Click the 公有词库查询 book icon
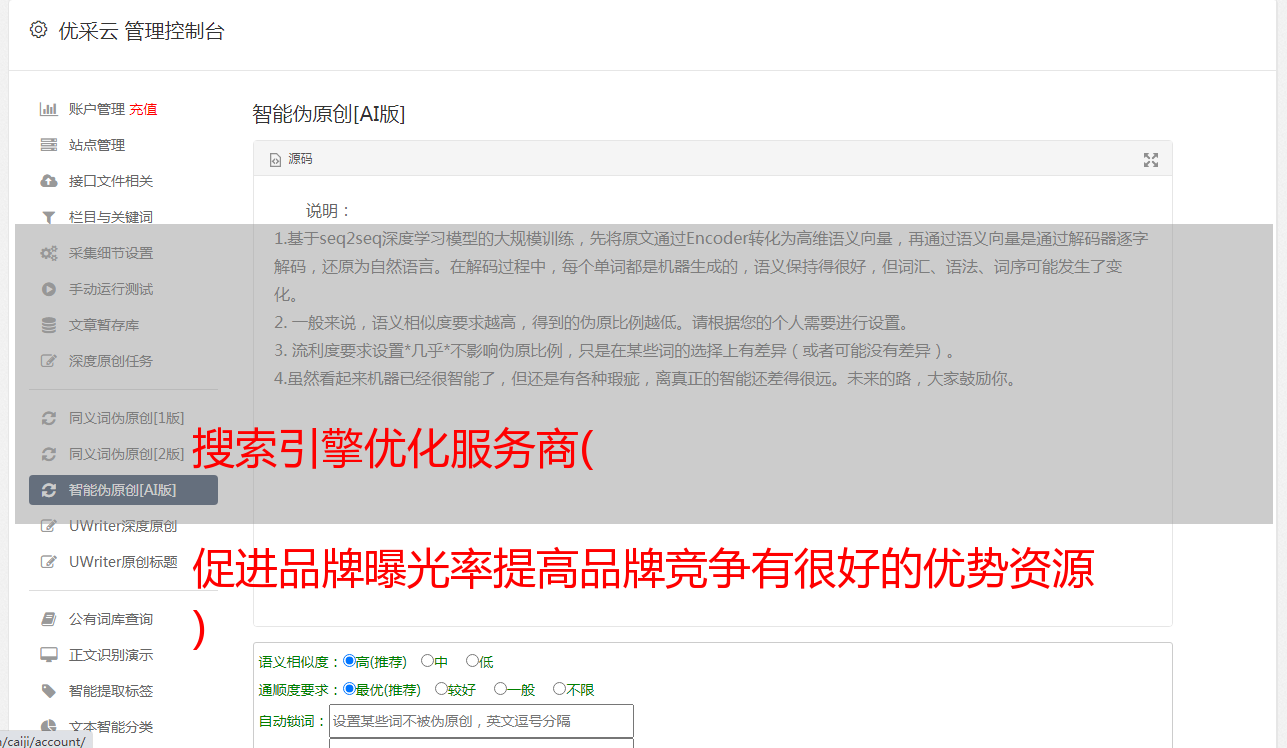 click(48, 619)
